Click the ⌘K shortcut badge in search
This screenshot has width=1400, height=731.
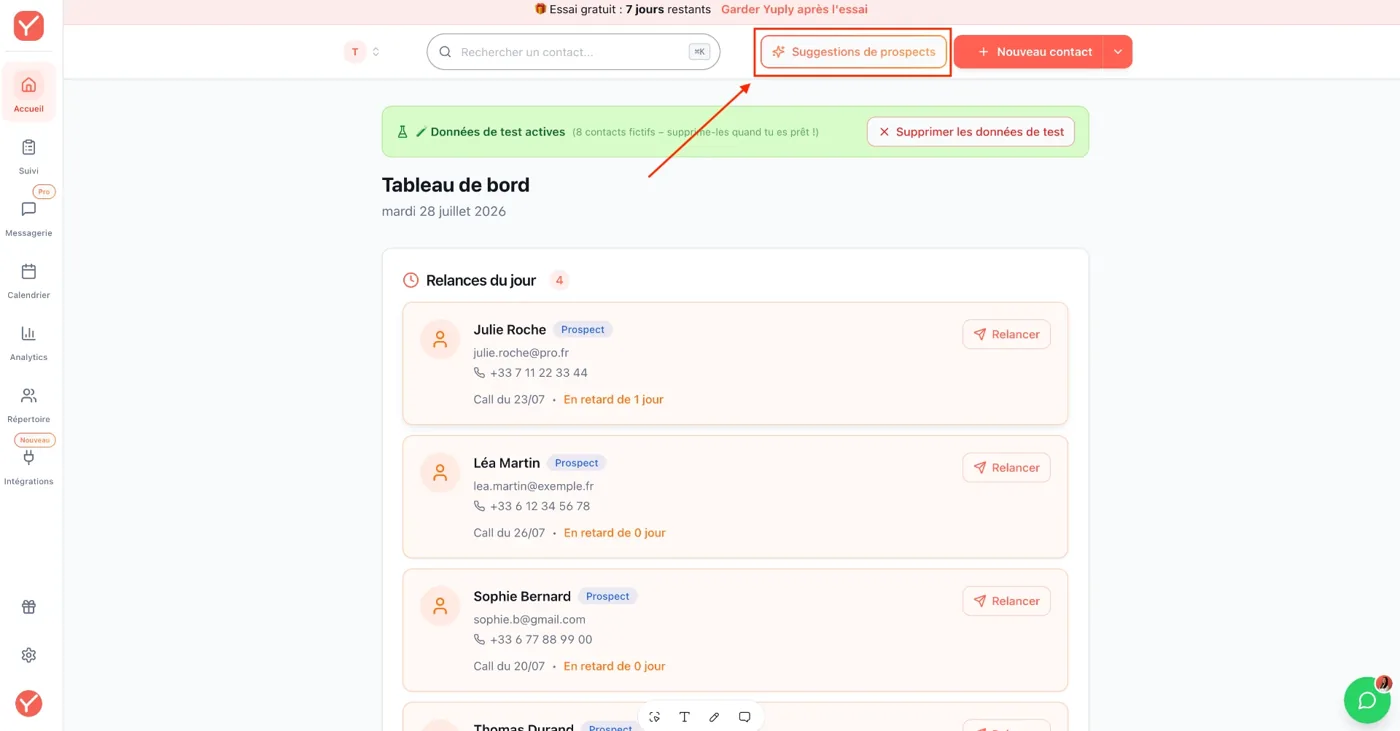(699, 52)
